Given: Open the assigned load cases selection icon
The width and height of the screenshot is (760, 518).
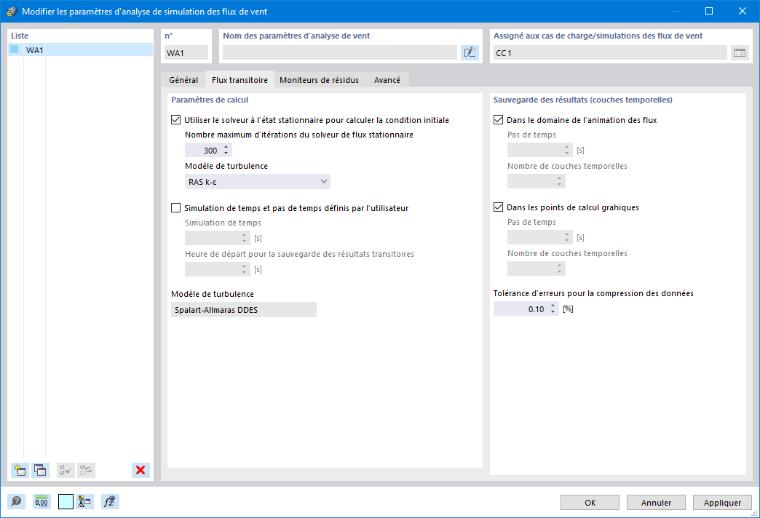Looking at the screenshot, I should [x=740, y=53].
